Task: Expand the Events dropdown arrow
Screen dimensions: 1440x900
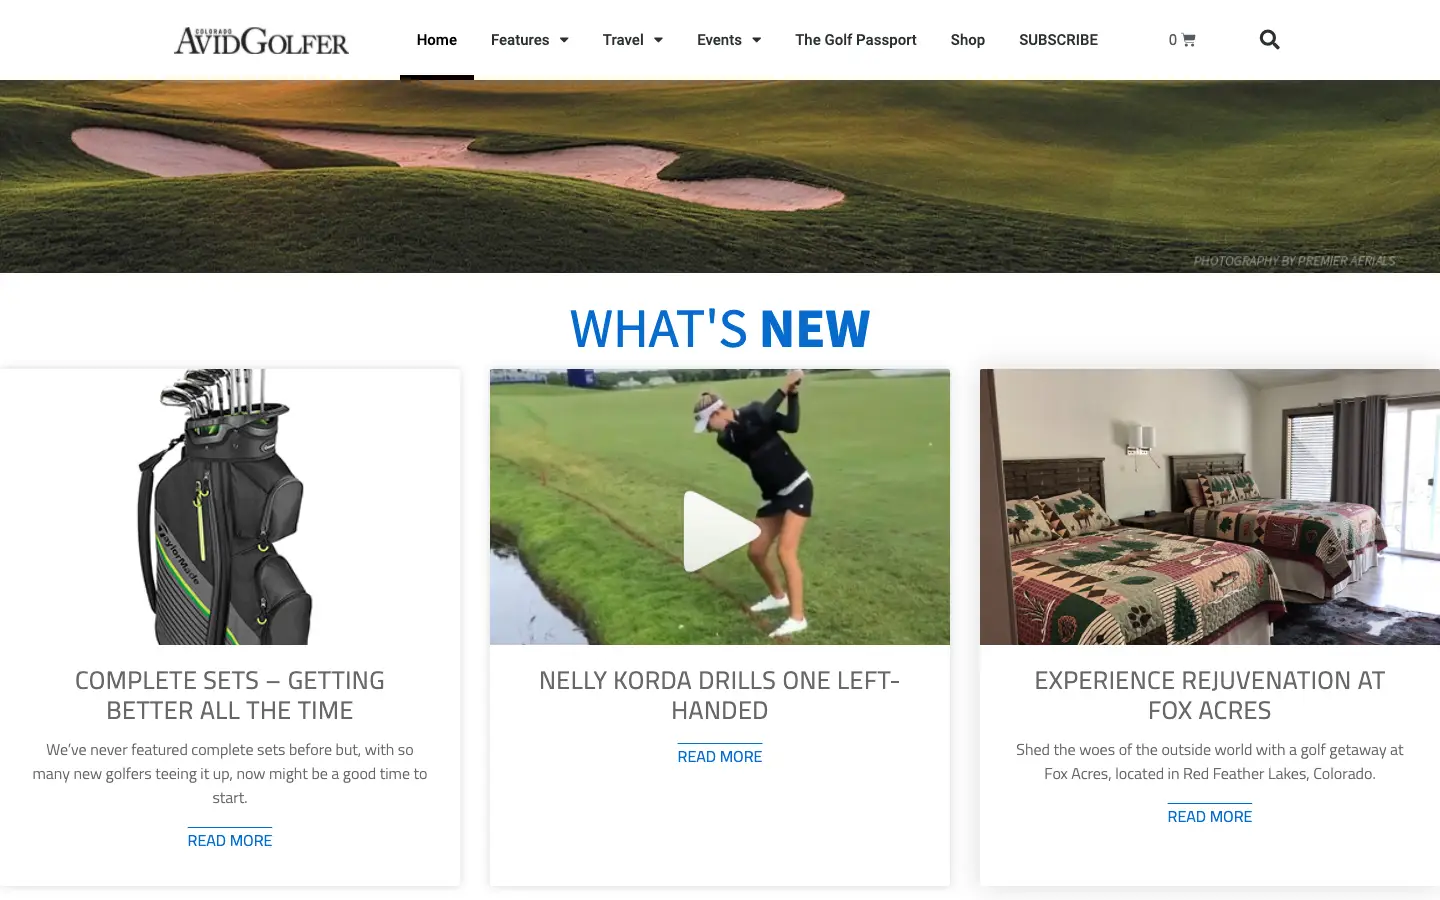Action: coord(756,40)
